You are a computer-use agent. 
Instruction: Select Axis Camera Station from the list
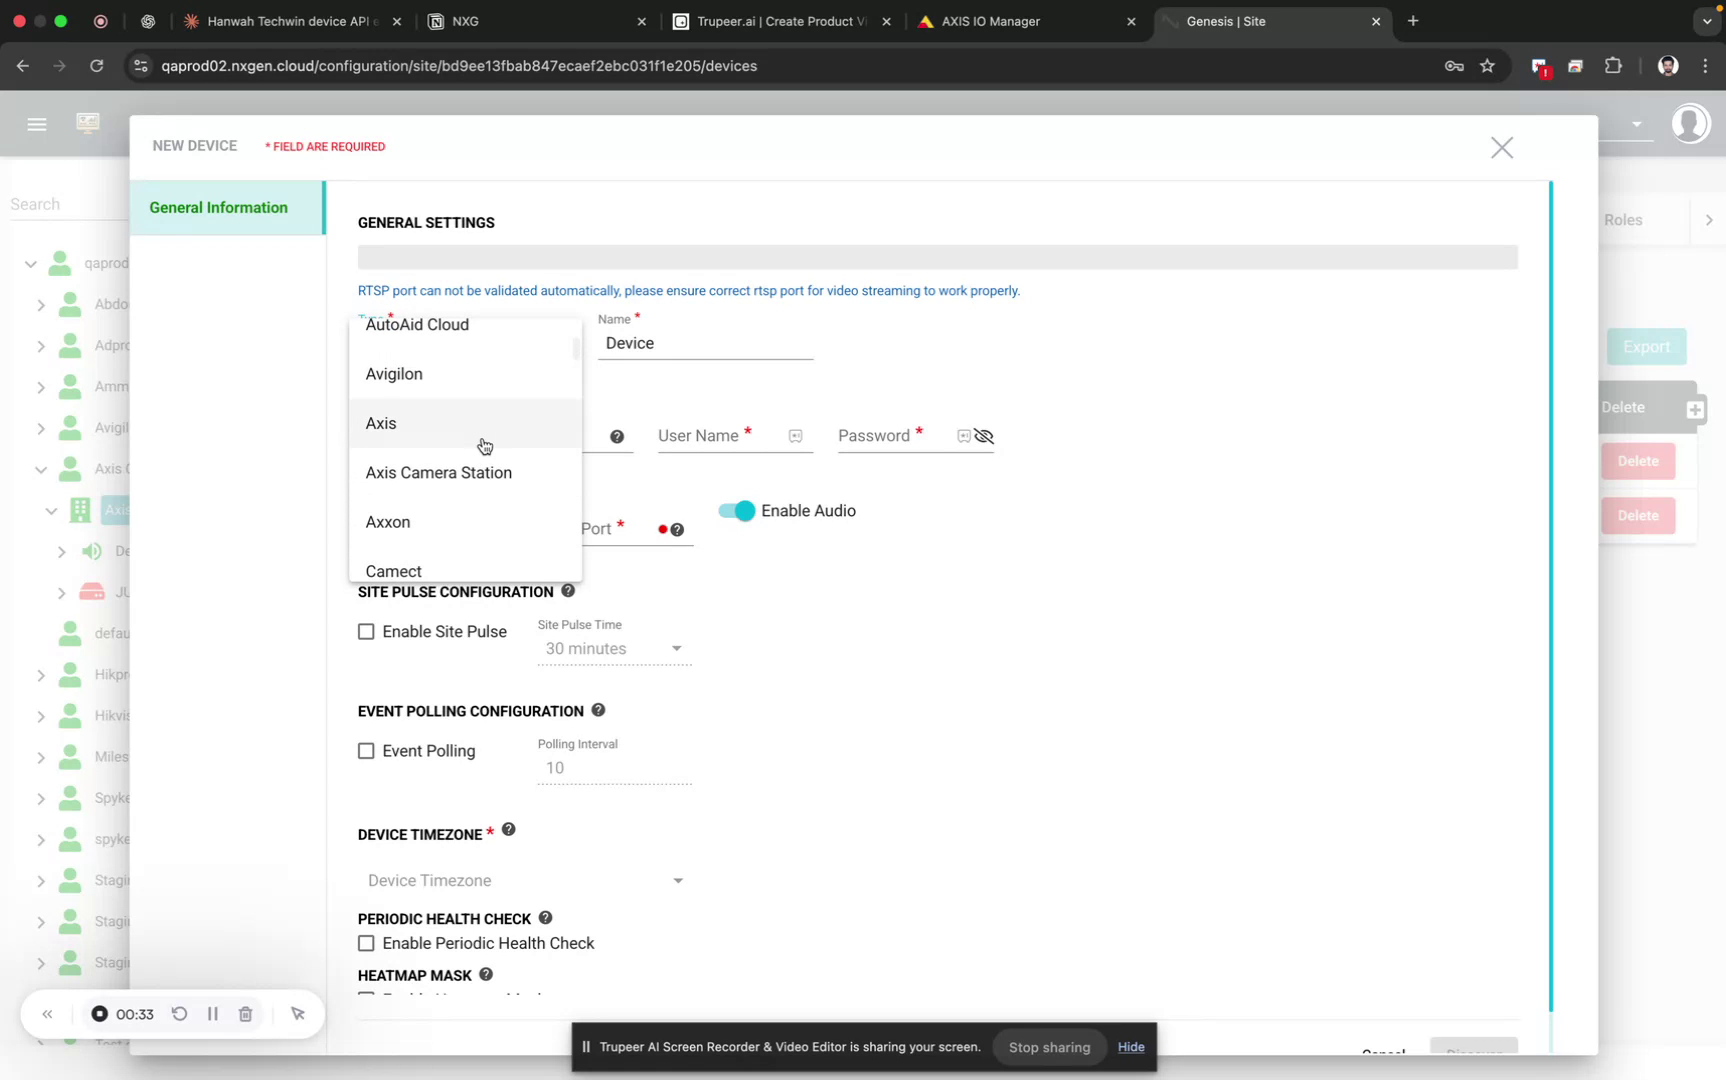click(439, 472)
